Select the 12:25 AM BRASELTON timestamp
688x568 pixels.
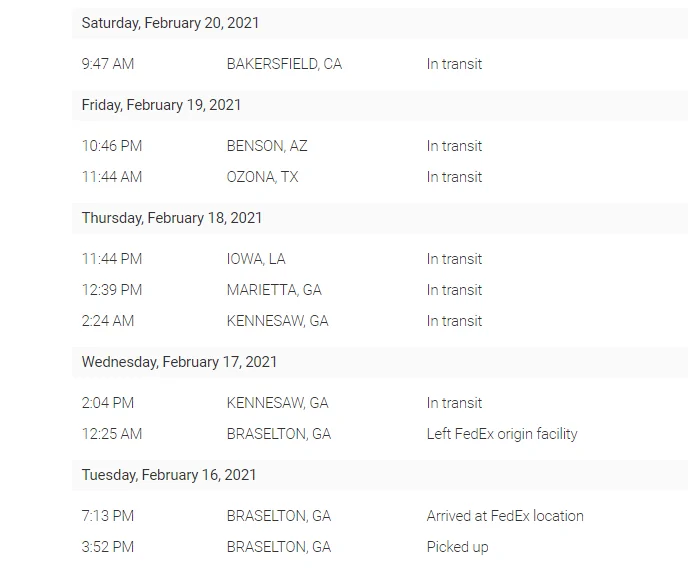pos(112,434)
